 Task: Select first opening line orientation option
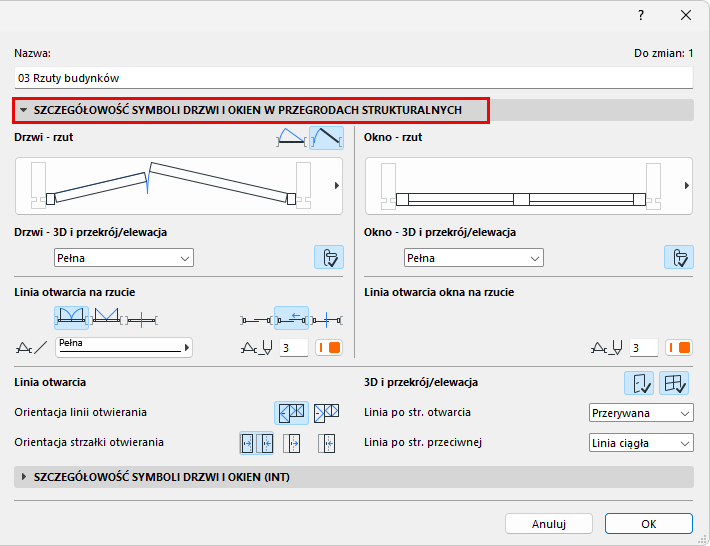pyautogui.click(x=291, y=412)
